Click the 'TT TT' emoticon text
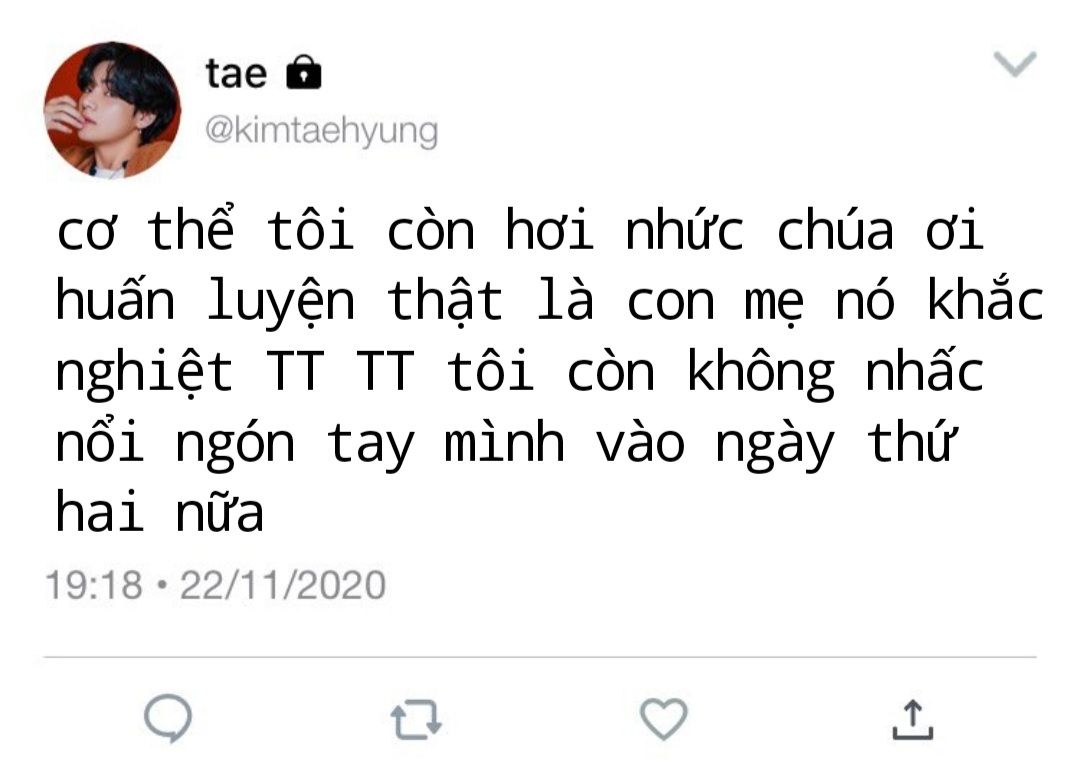This screenshot has width=1080, height=778. (x=341, y=371)
